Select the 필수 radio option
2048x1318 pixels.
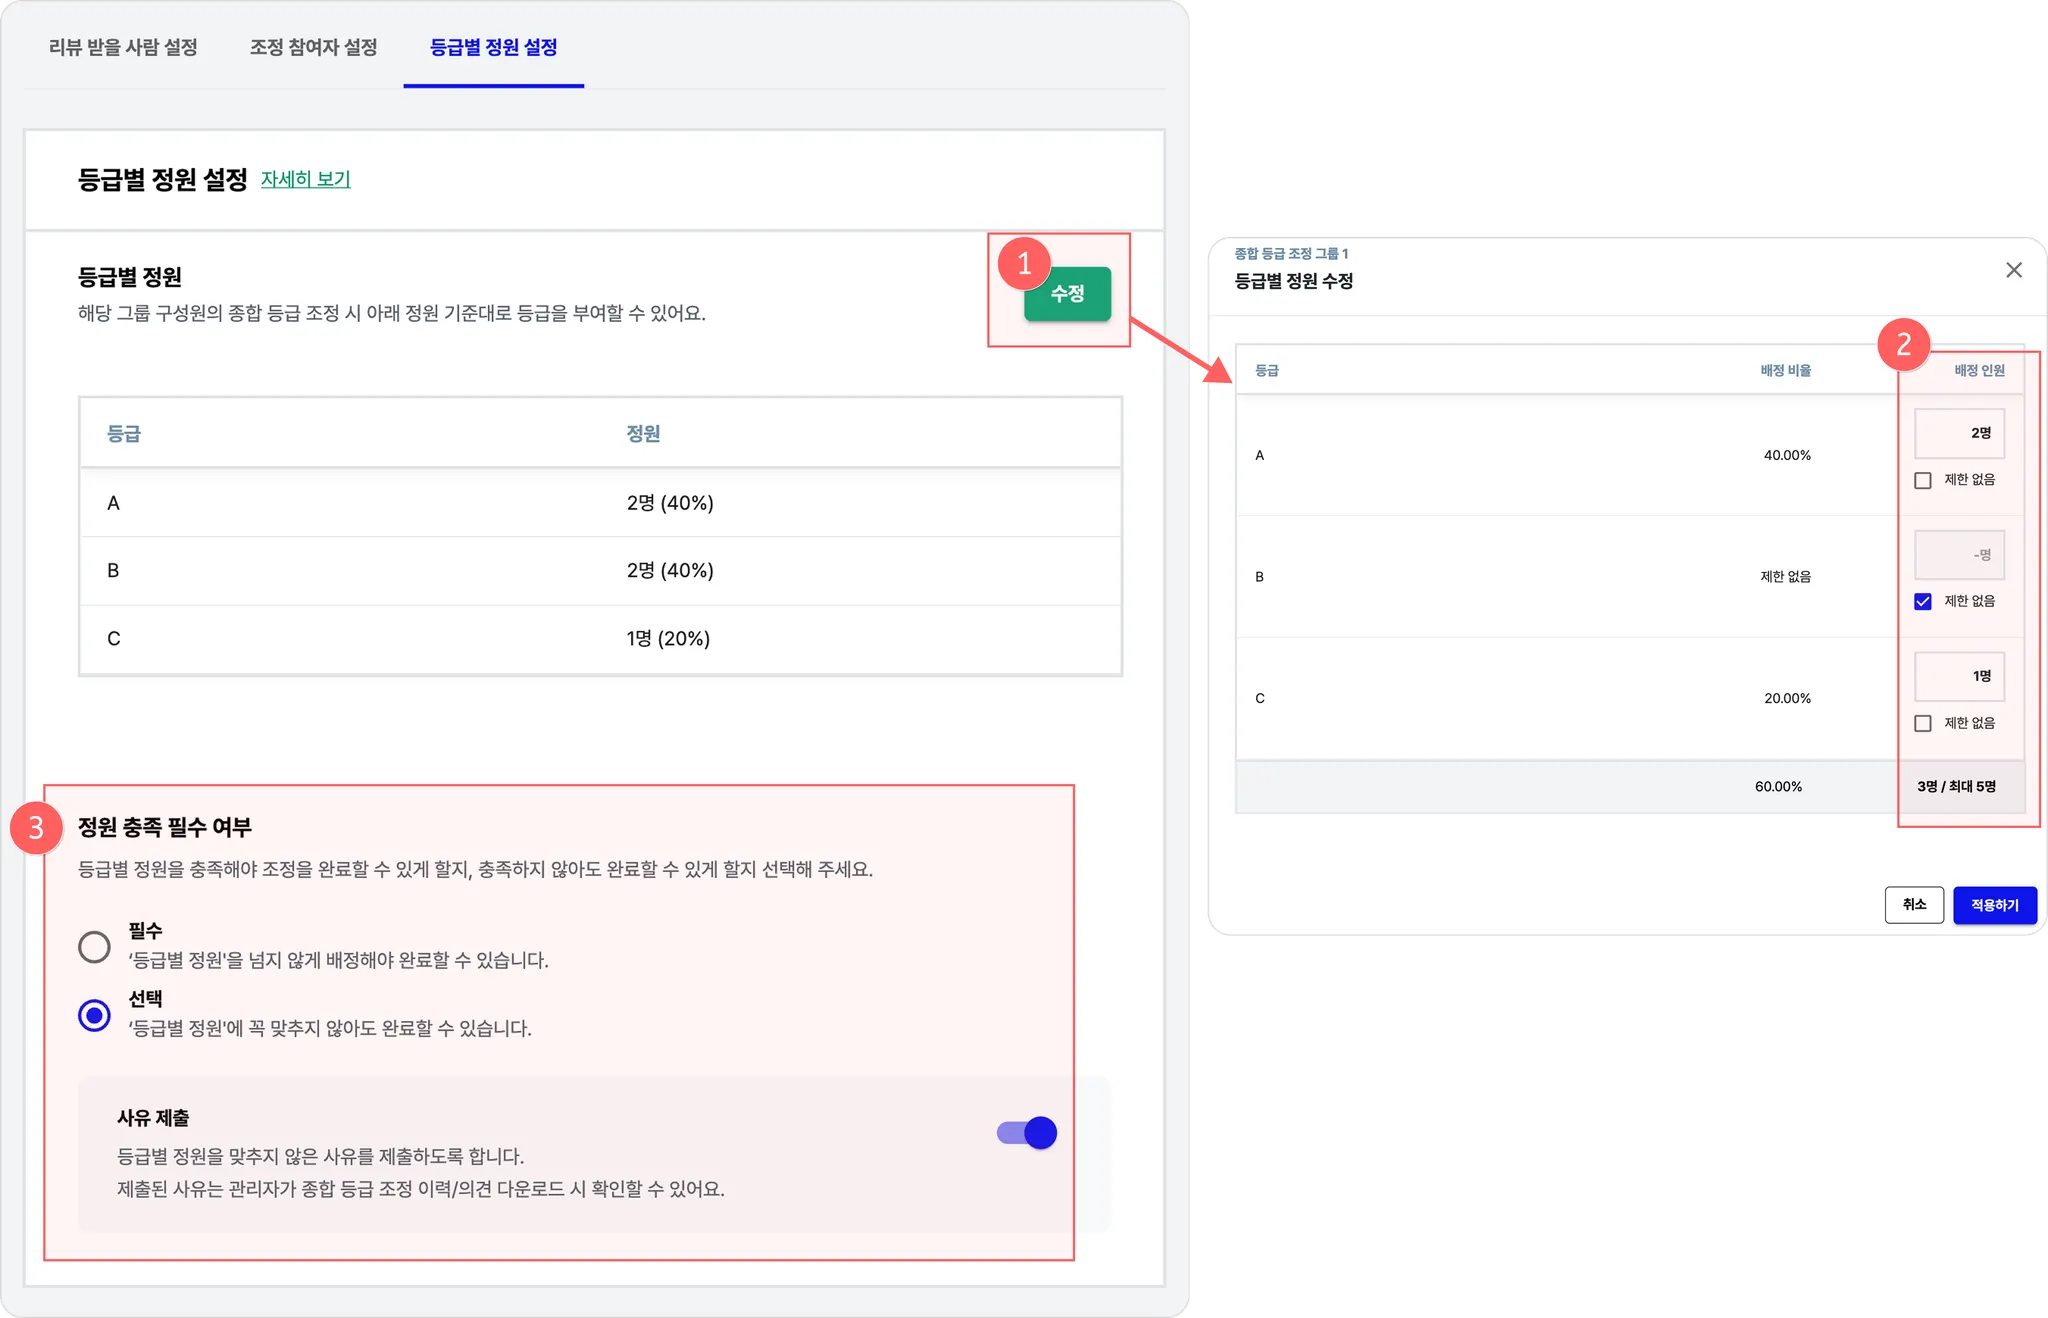coord(94,946)
